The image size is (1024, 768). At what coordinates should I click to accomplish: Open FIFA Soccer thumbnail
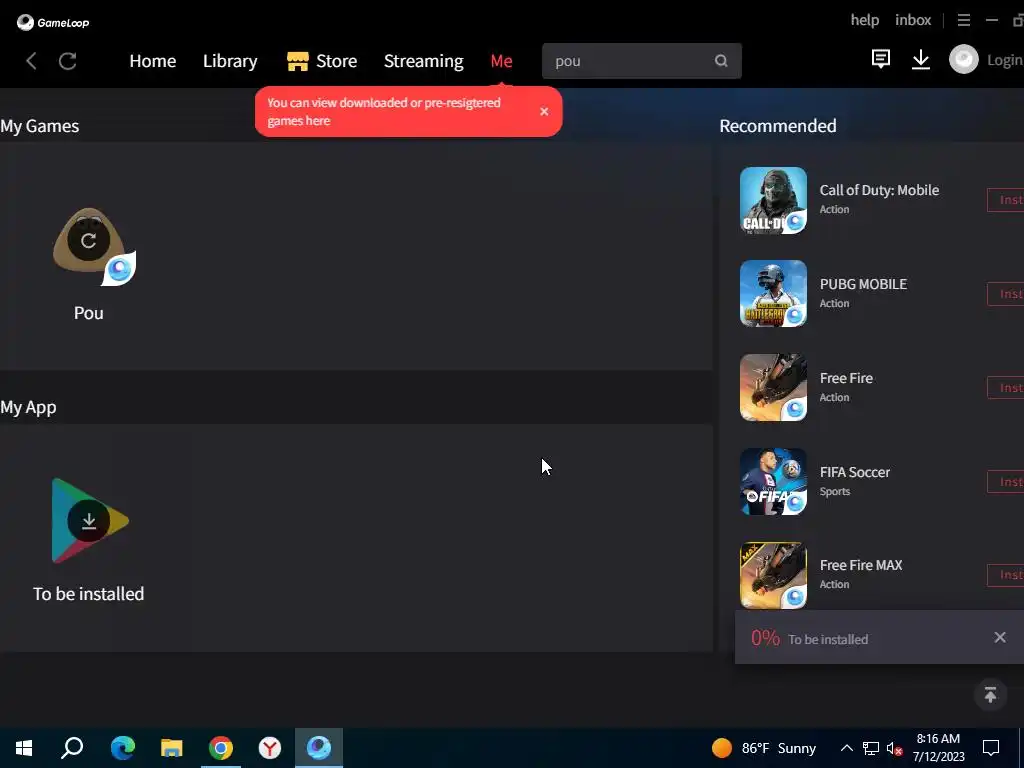773,481
